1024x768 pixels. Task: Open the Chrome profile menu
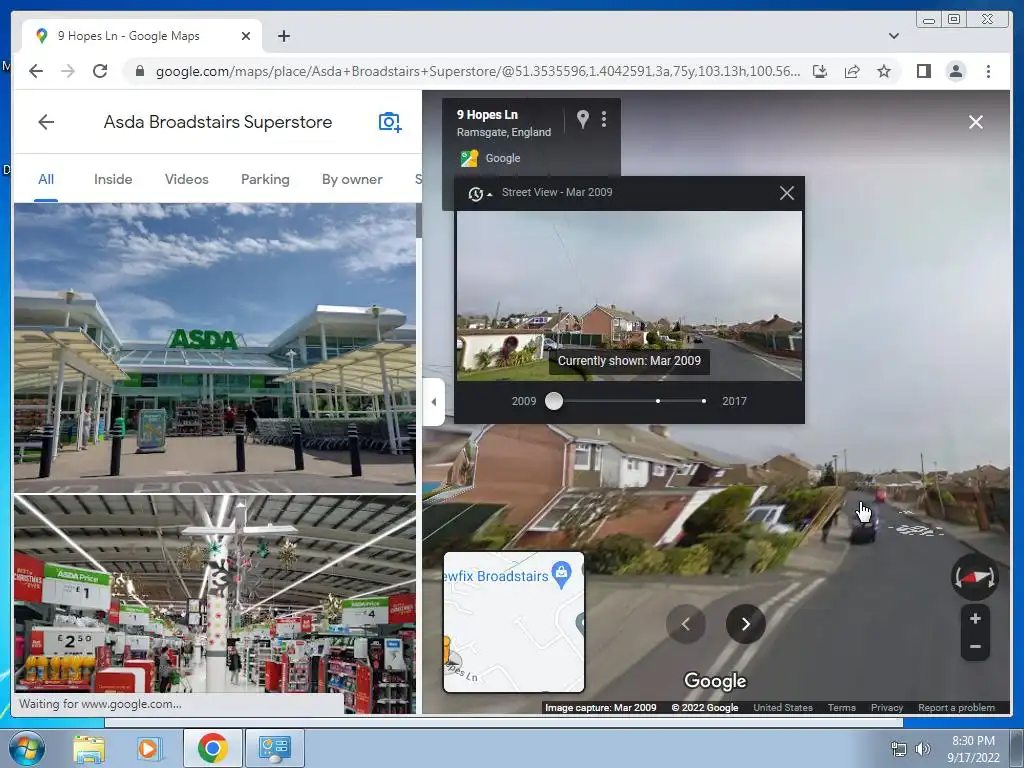click(955, 71)
